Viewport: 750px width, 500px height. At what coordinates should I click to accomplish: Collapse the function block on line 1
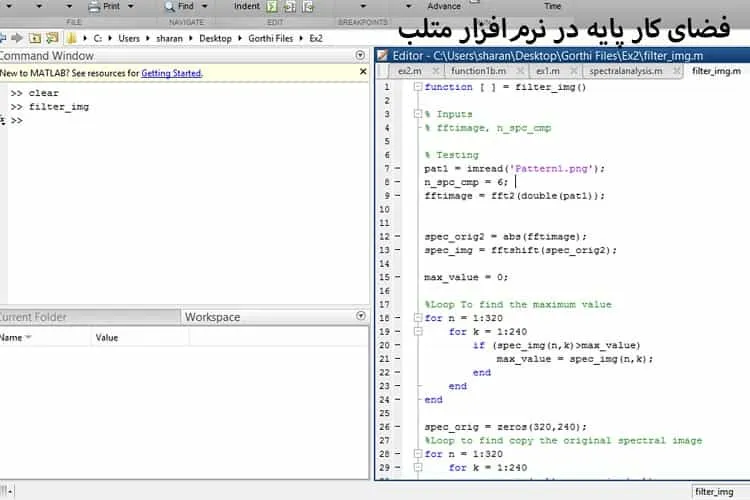(418, 87)
